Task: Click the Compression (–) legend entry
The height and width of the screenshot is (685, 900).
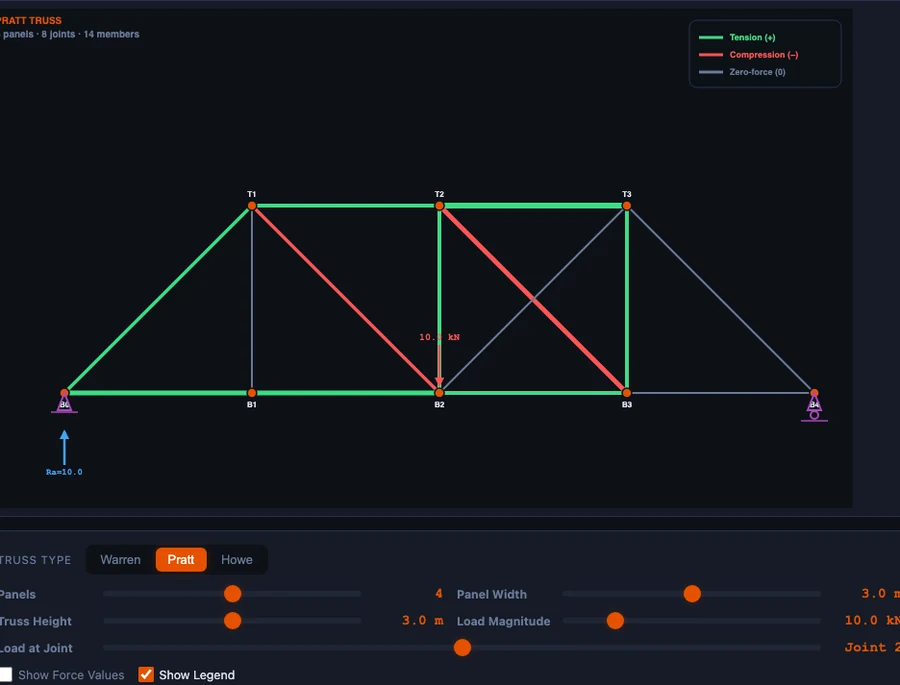Action: click(x=748, y=55)
